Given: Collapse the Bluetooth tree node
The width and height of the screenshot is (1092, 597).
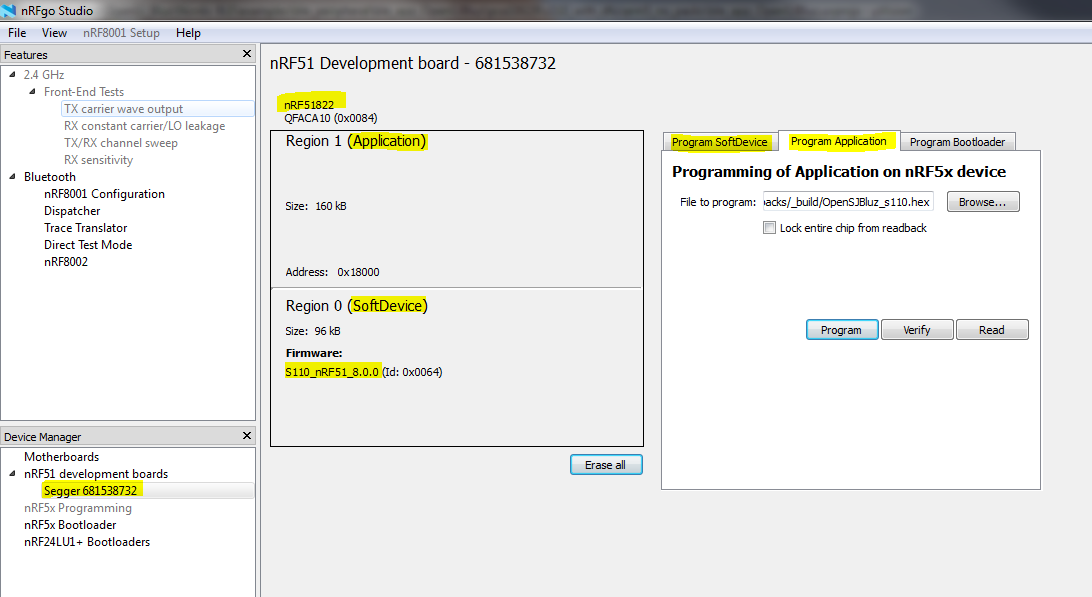Looking at the screenshot, I should pyautogui.click(x=13, y=176).
